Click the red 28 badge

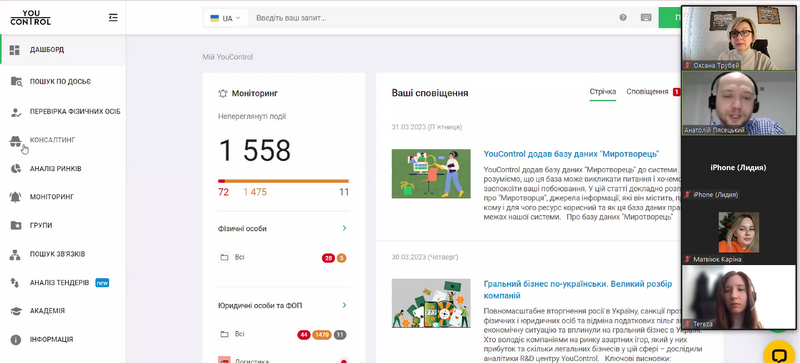[x=328, y=258]
